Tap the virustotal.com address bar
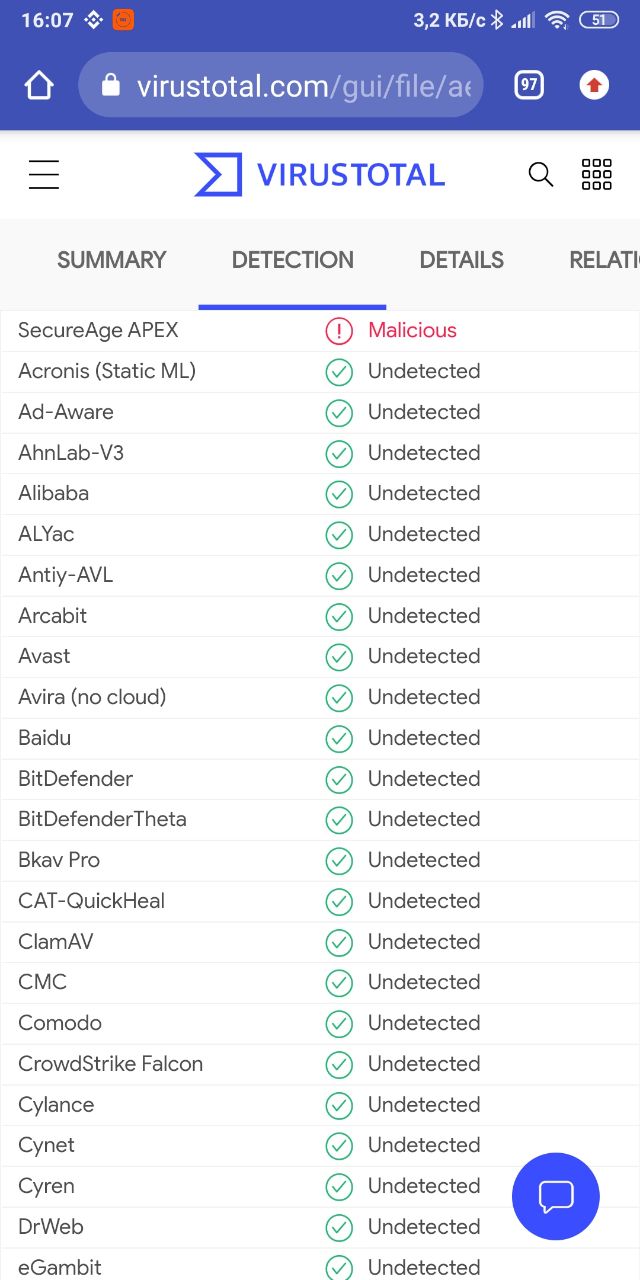640x1280 pixels. 280,86
